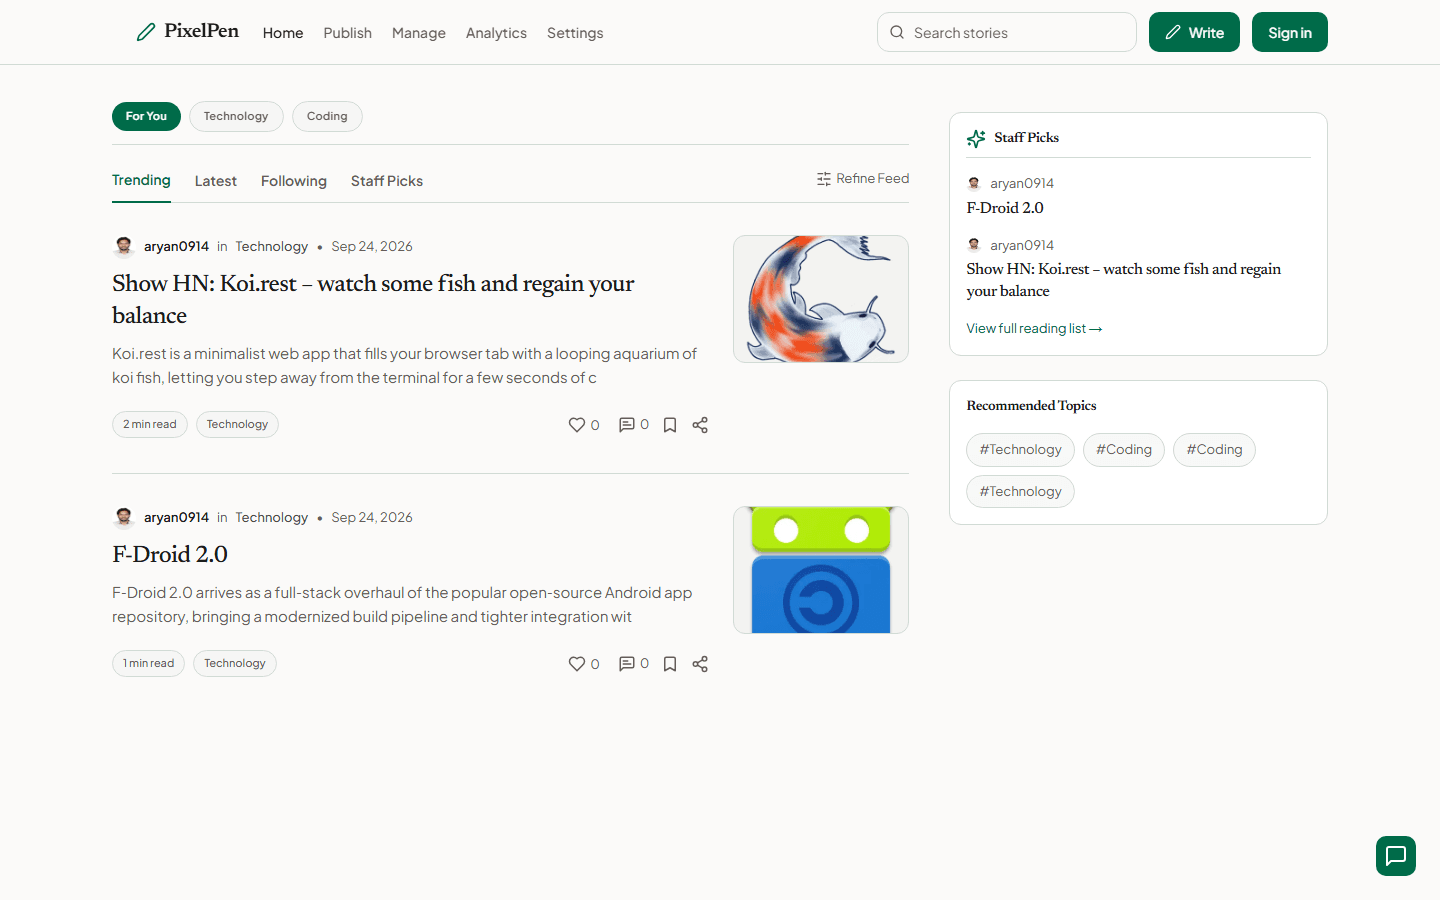1440x900 pixels.
Task: Click the Staff Picks sparkle icon in the sidebar
Action: coord(976,138)
